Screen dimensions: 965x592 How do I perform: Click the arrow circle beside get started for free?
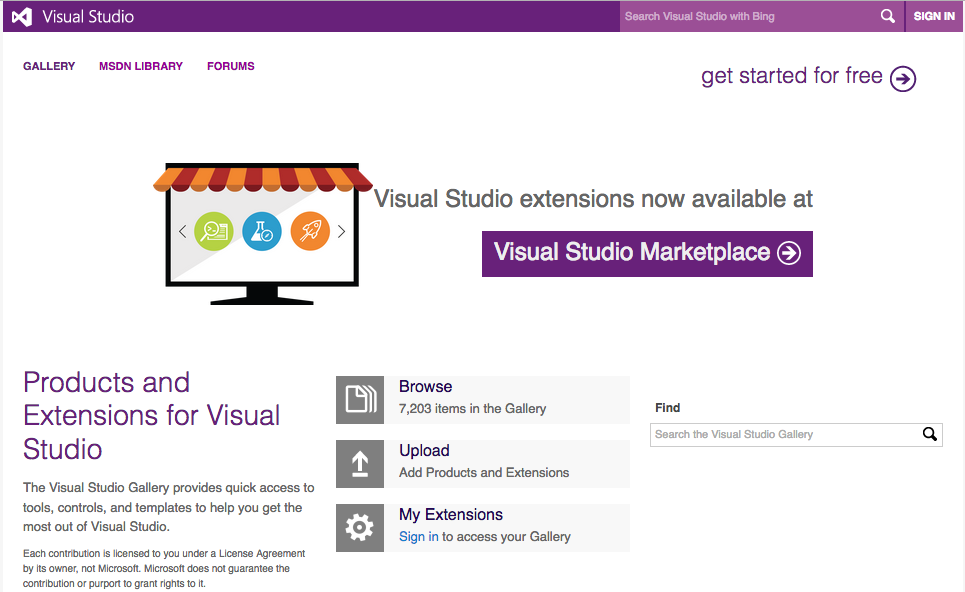point(903,79)
